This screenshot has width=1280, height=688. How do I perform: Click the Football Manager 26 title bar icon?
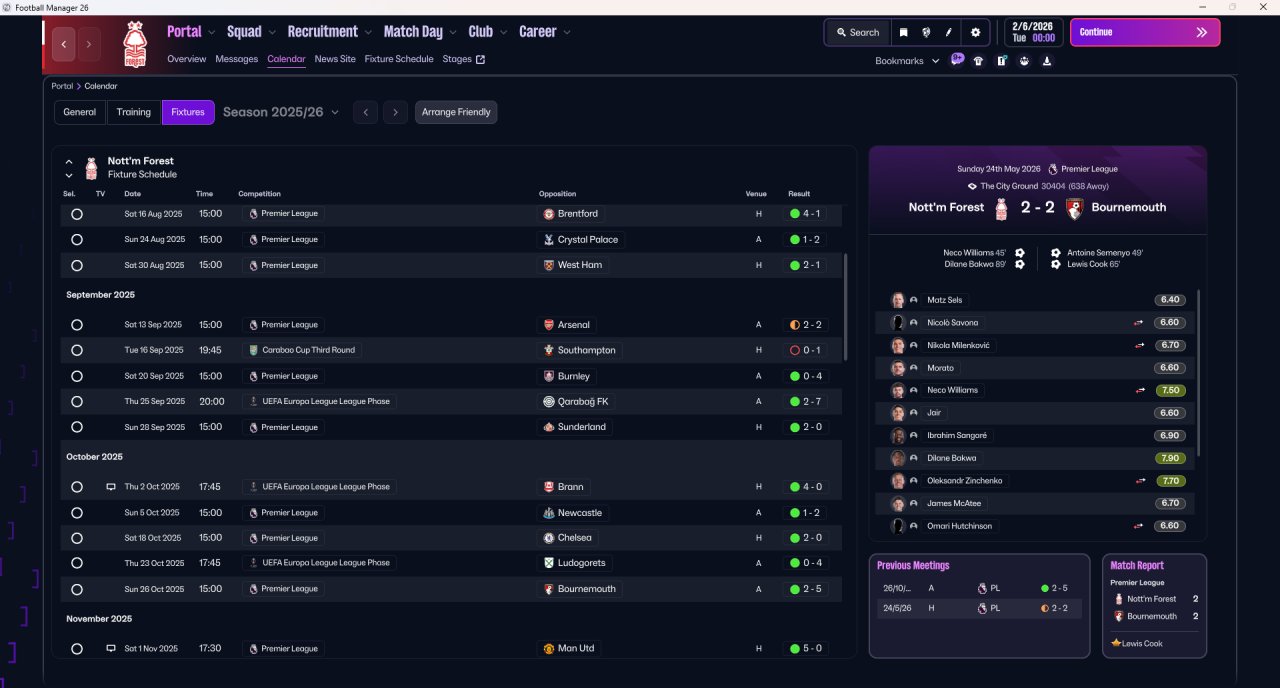[8, 7]
